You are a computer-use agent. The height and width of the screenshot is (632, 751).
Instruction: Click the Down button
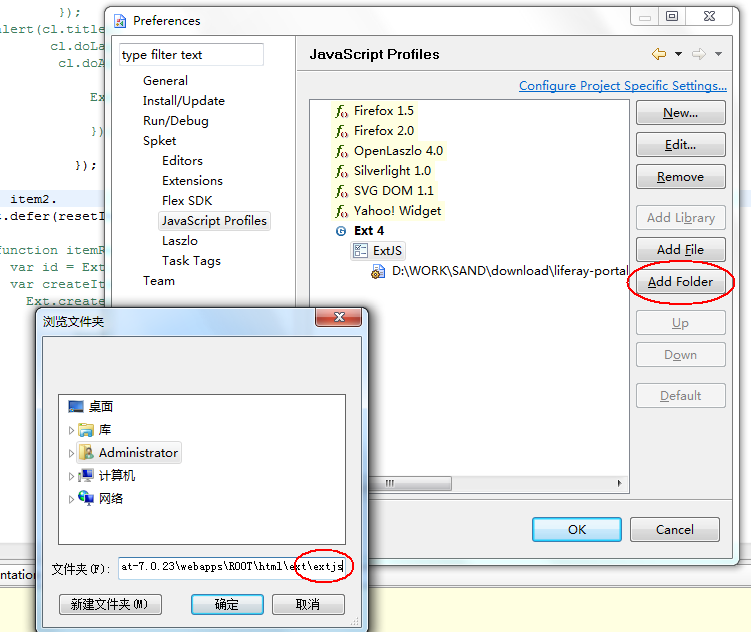[681, 355]
